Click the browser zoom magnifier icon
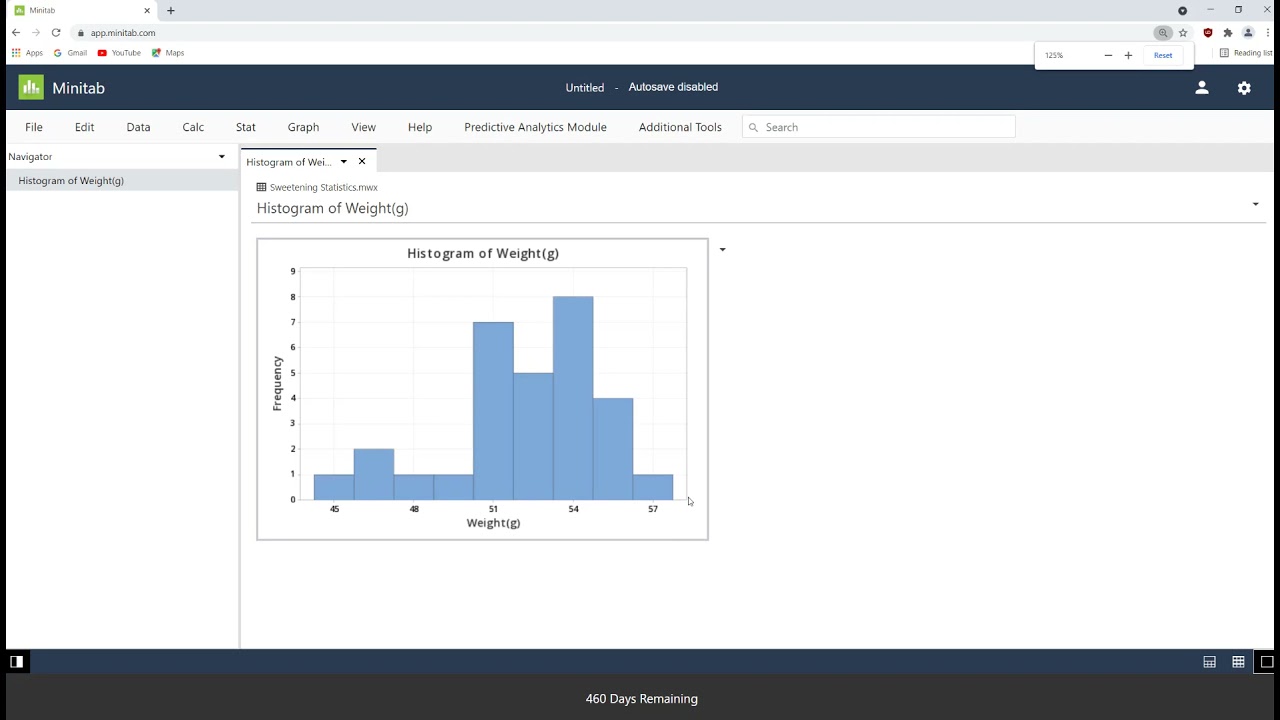Image resolution: width=1280 pixels, height=720 pixels. pos(1163,33)
